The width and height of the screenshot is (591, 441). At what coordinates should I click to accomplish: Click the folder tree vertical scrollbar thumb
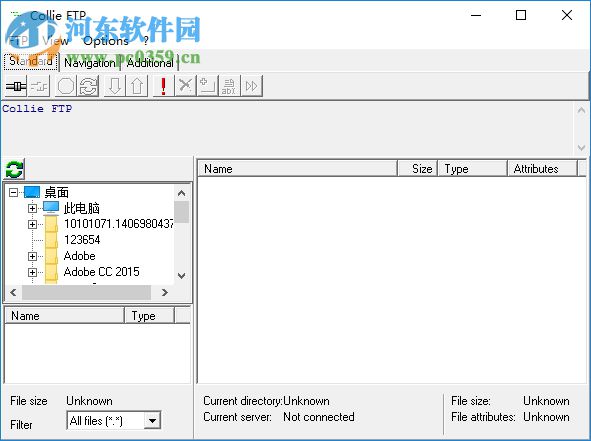coord(181,212)
